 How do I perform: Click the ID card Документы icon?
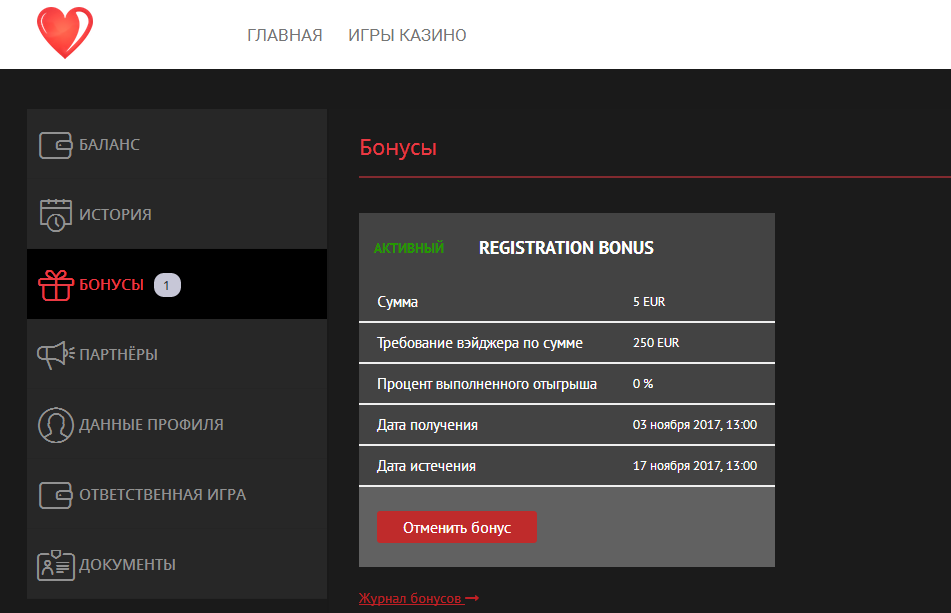(56, 565)
